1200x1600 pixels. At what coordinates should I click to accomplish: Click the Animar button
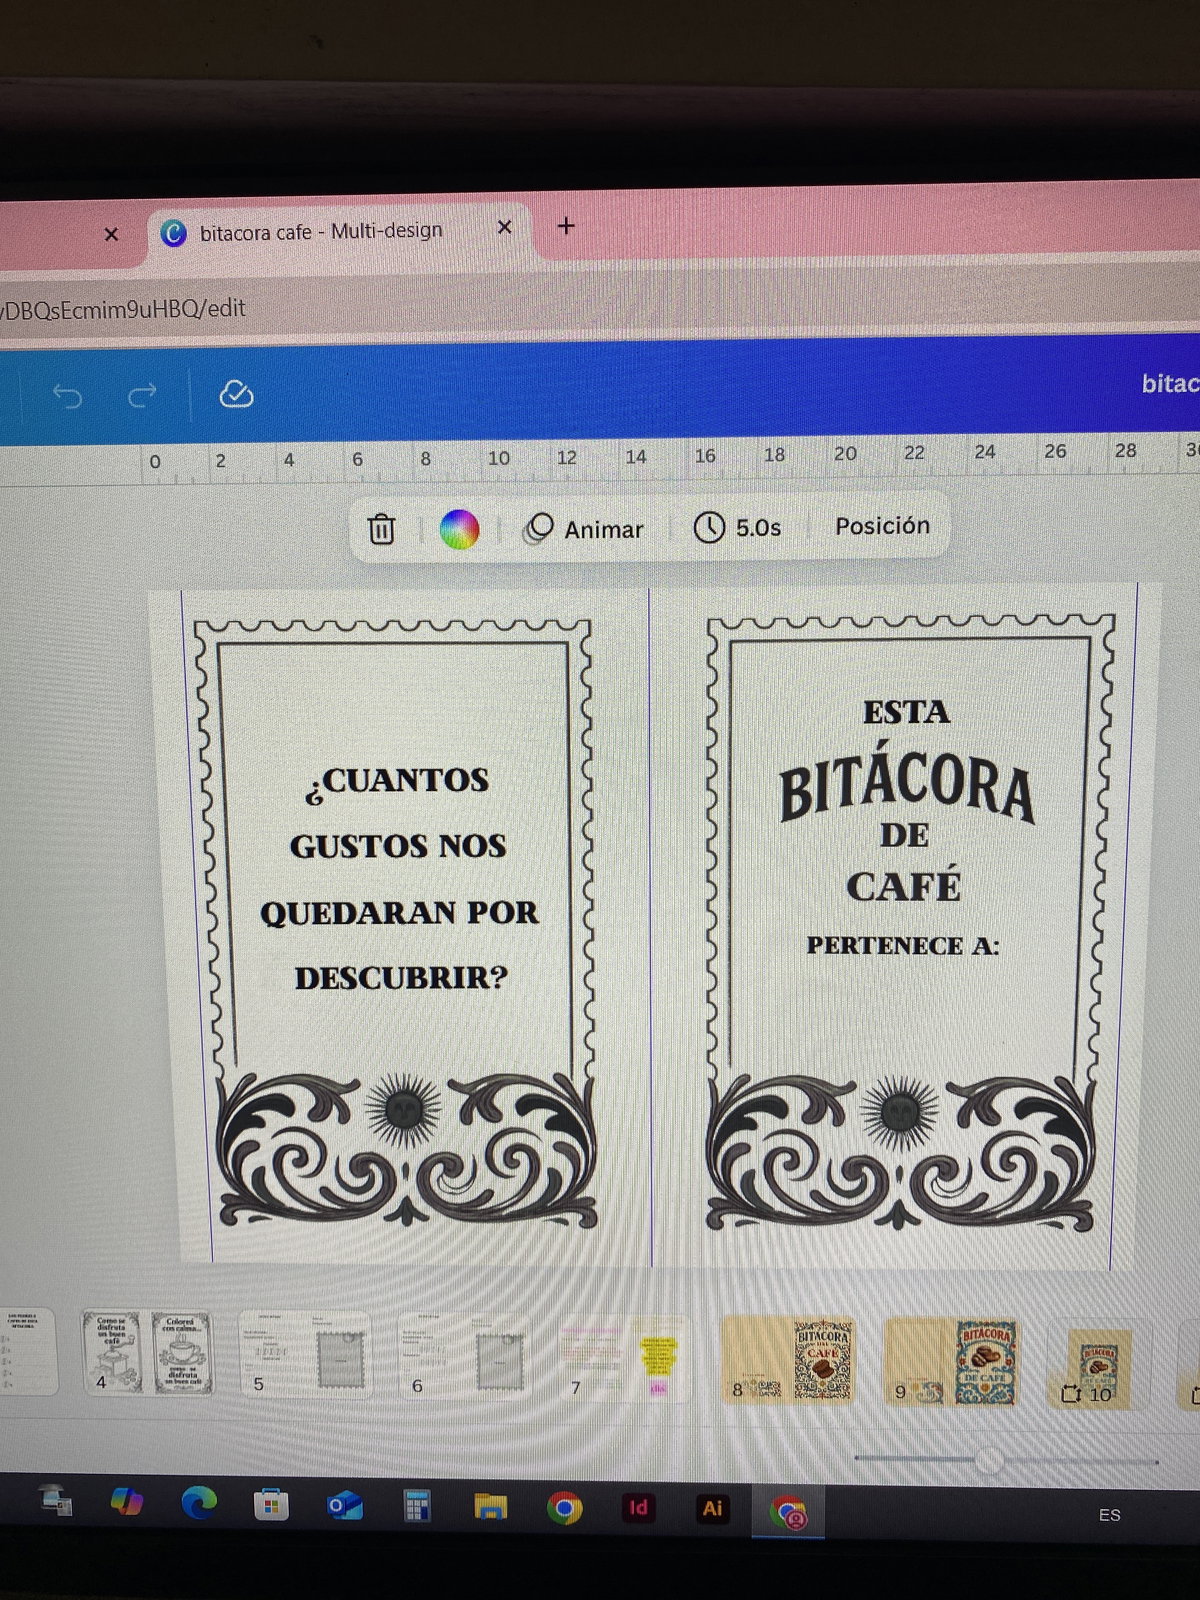(x=585, y=529)
